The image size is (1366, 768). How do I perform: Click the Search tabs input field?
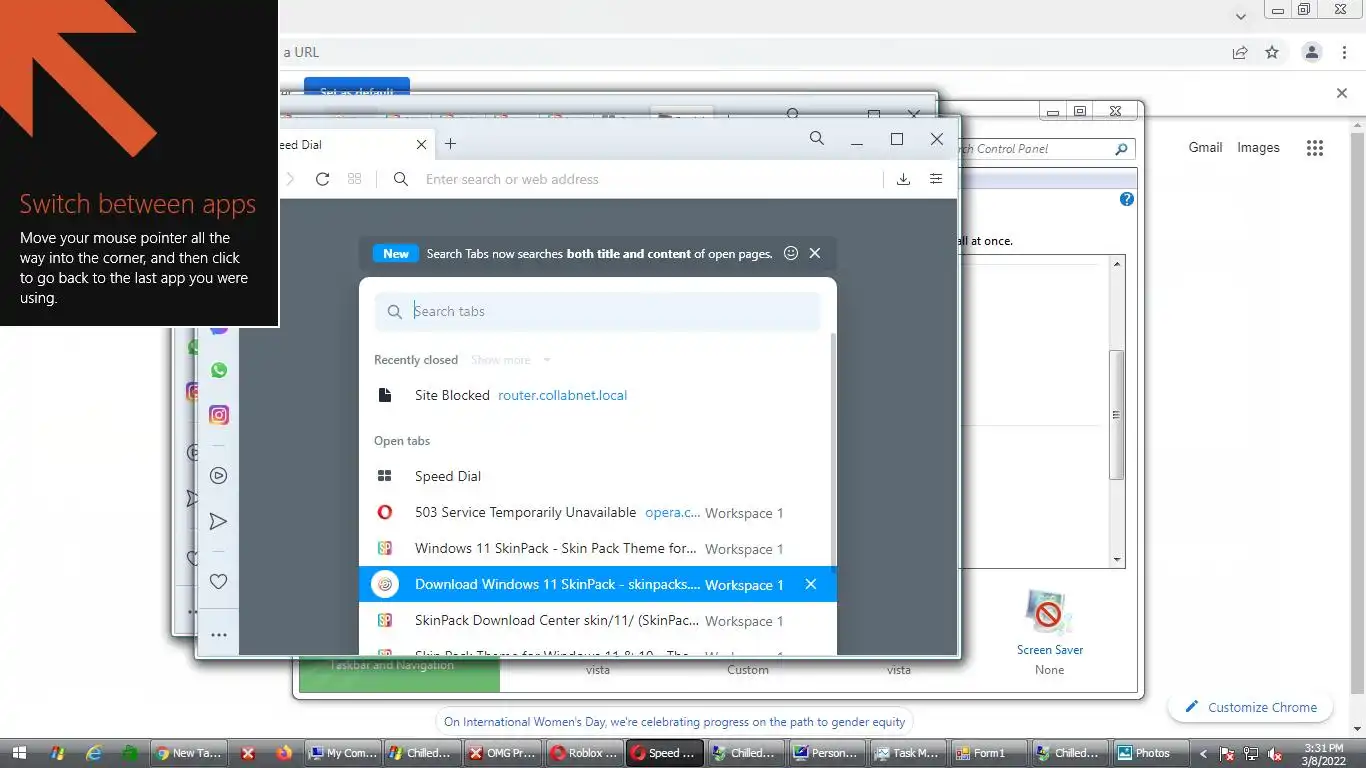[598, 311]
